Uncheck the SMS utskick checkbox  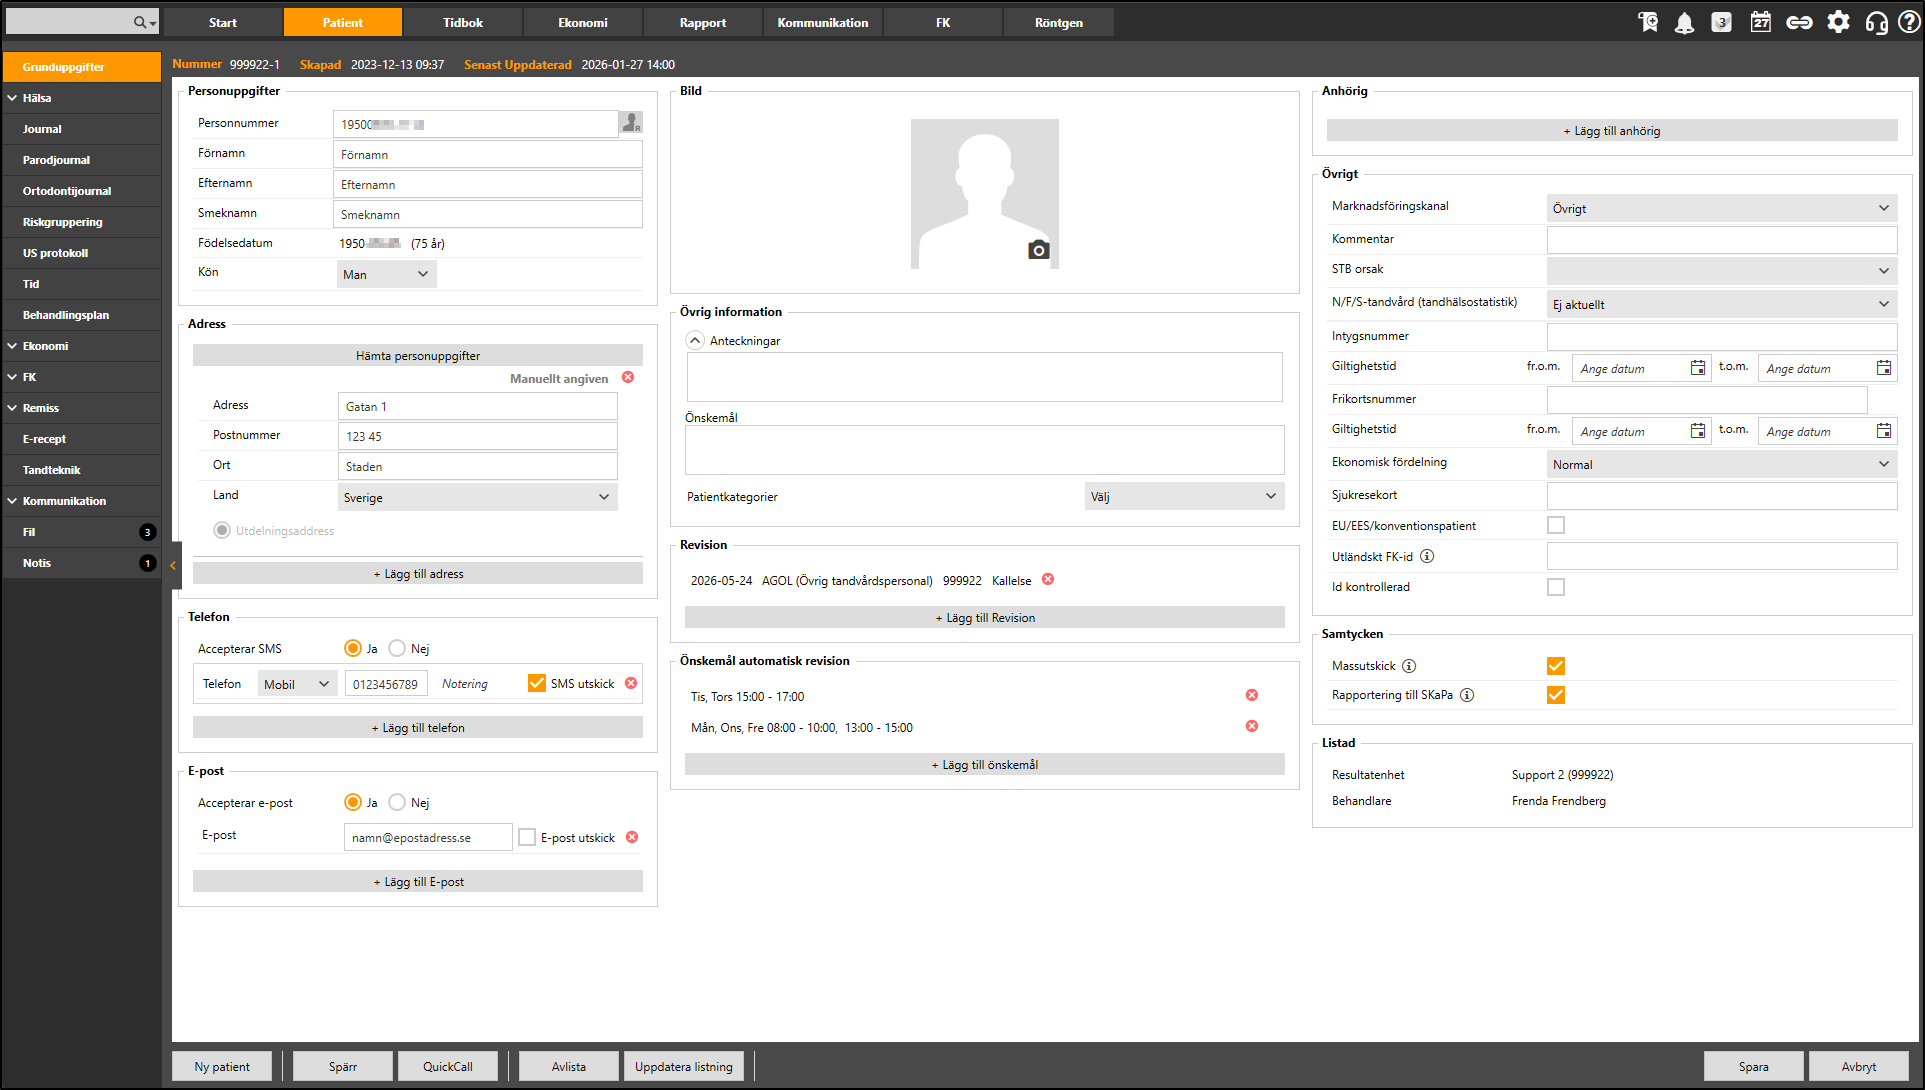(537, 683)
